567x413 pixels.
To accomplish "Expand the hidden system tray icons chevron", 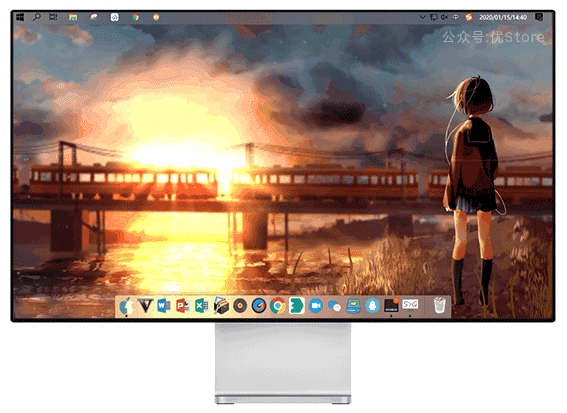I will pos(422,17).
